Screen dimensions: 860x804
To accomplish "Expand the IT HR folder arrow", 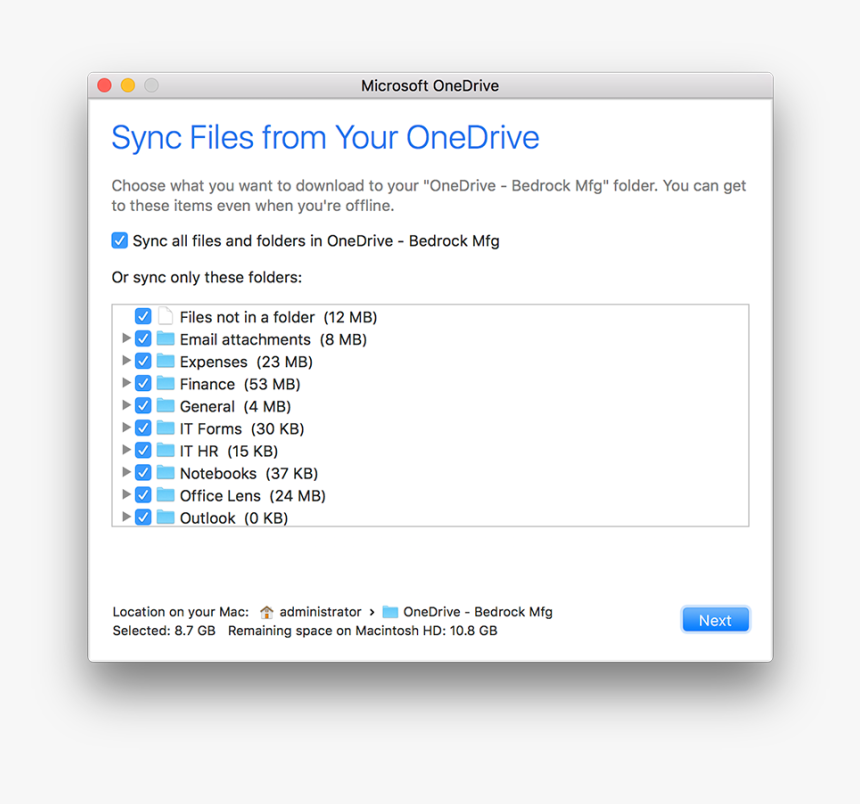I will coord(126,450).
